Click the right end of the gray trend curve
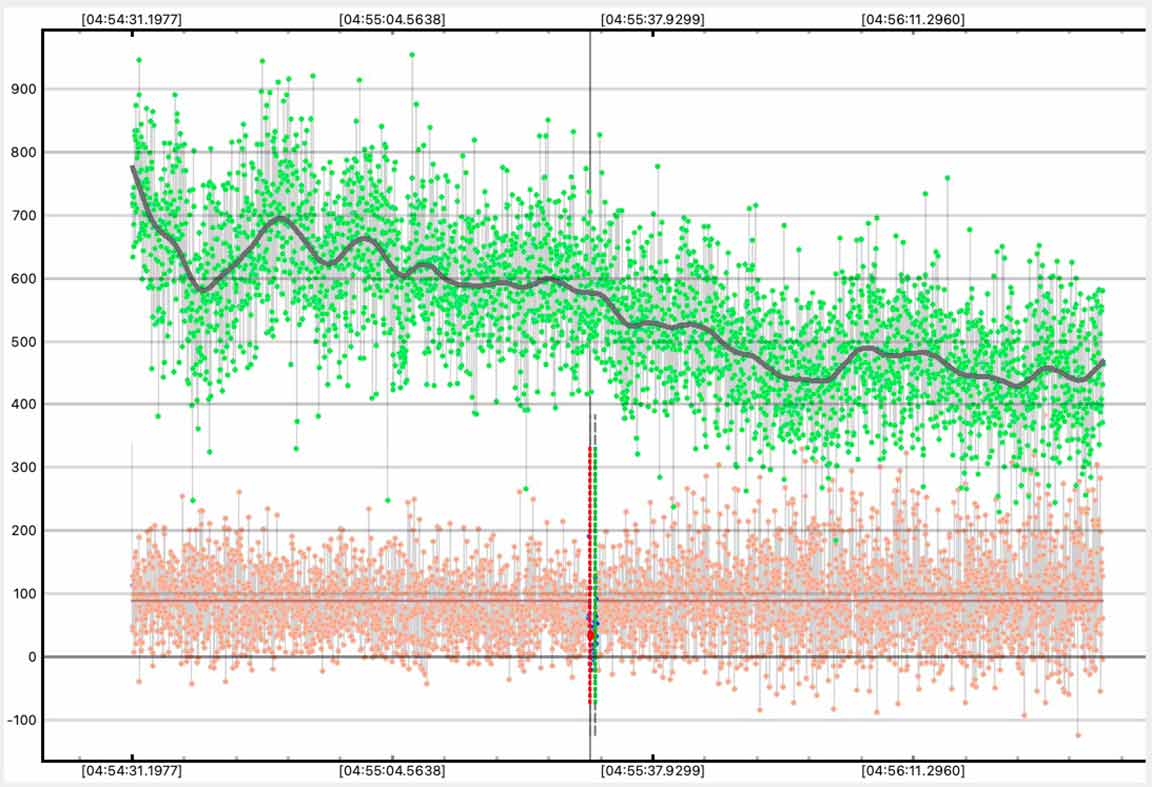1152x787 pixels. (1102, 363)
